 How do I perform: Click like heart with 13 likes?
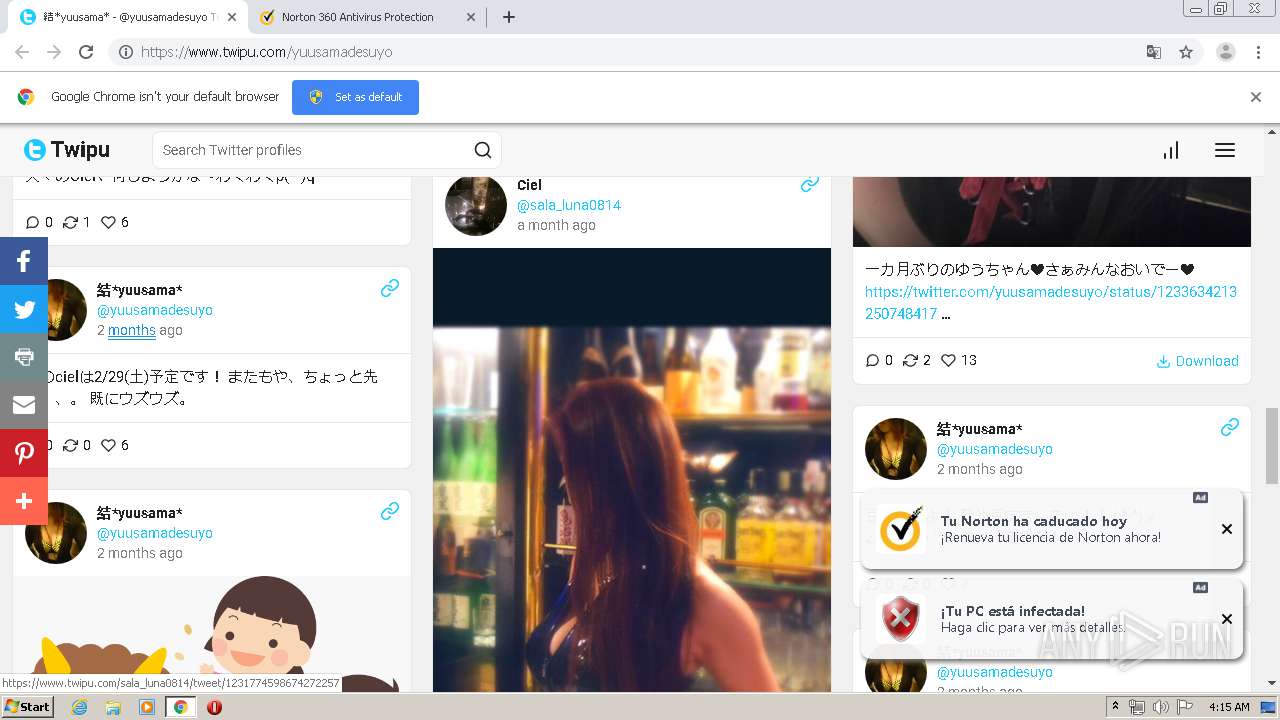948,361
